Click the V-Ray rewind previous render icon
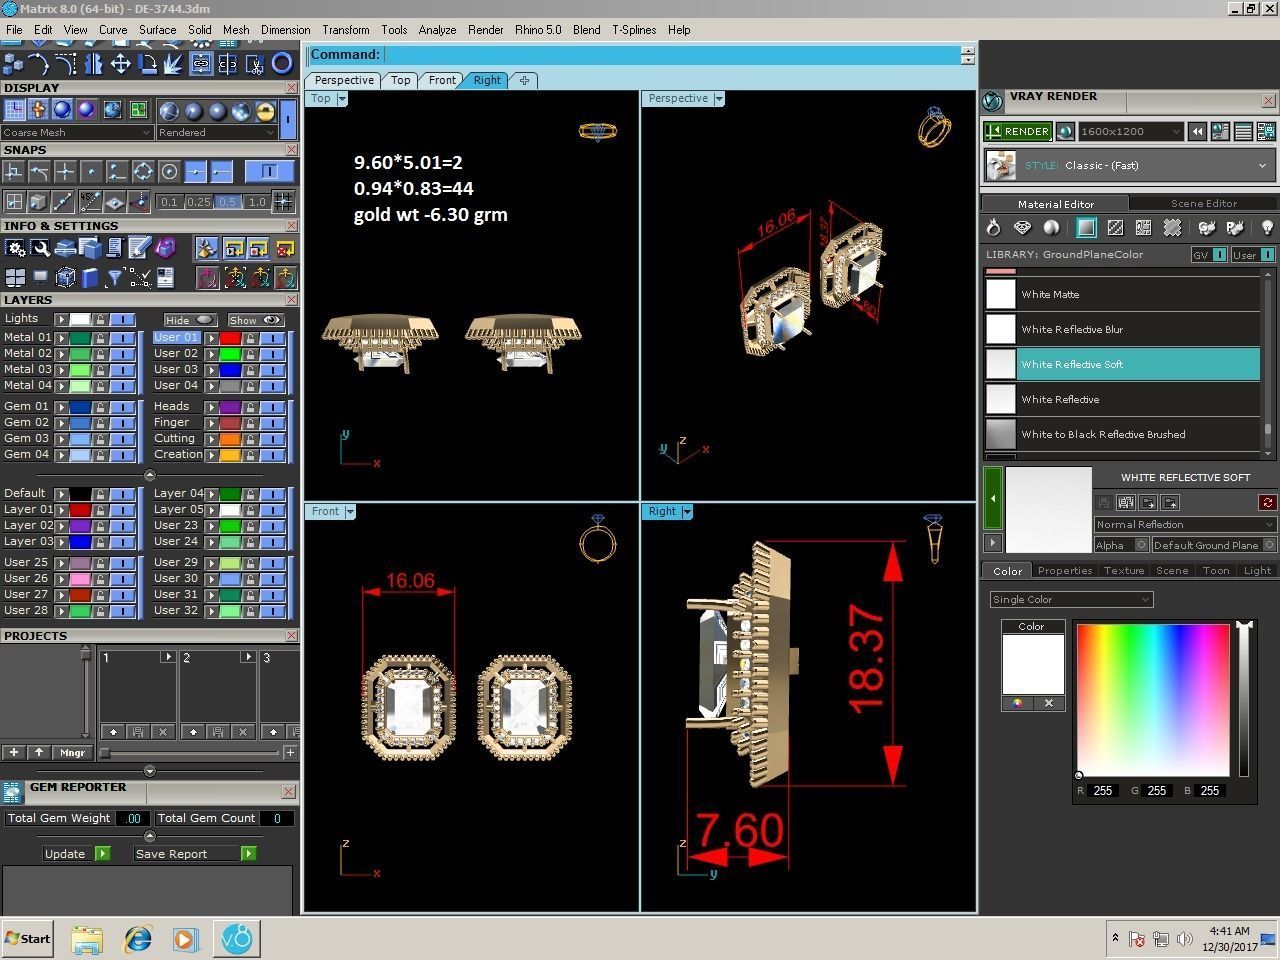The width and height of the screenshot is (1280, 960). [1197, 131]
